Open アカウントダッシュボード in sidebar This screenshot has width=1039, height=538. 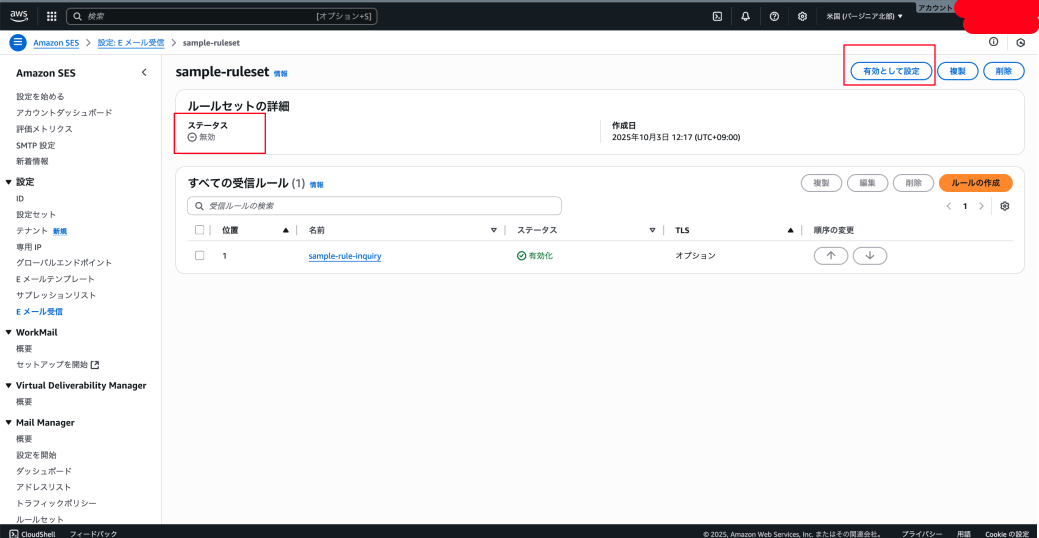[x=64, y=113]
